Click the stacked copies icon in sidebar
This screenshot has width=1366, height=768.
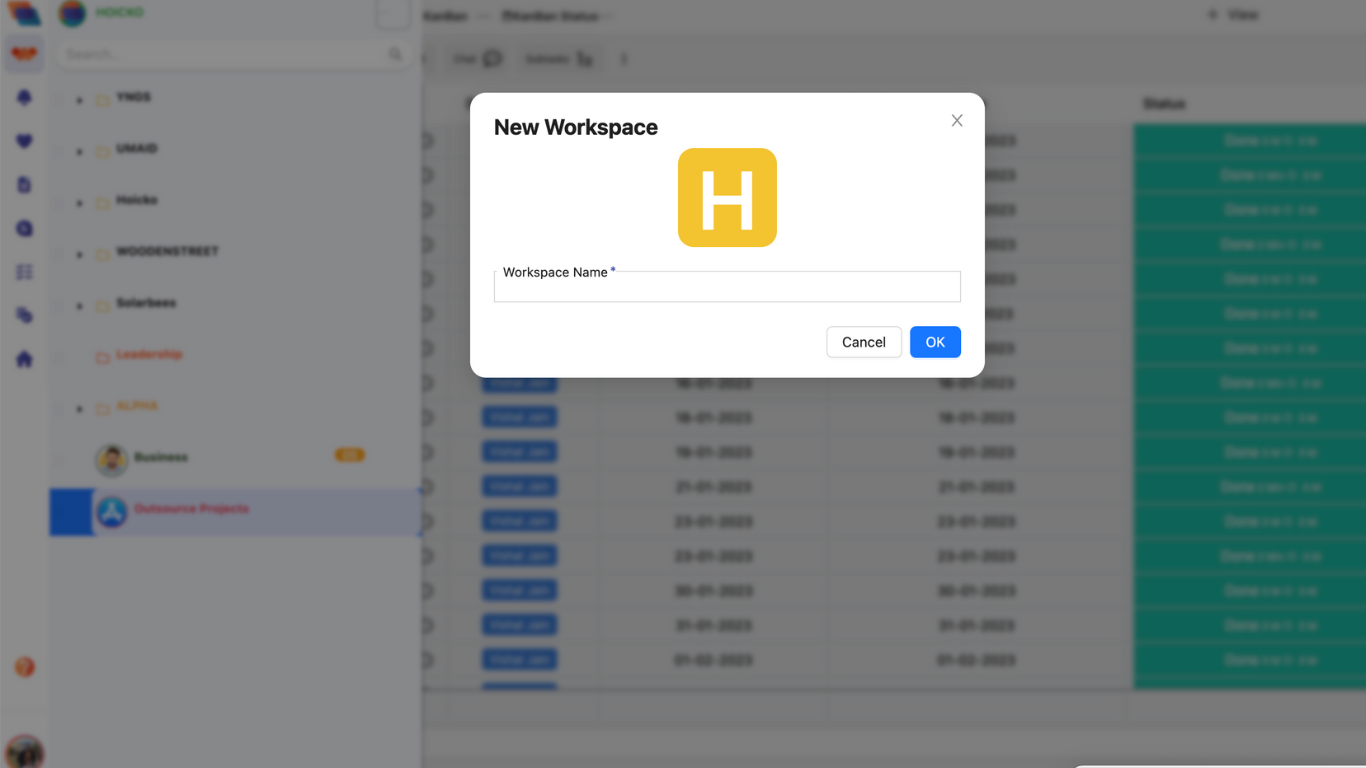[x=25, y=316]
